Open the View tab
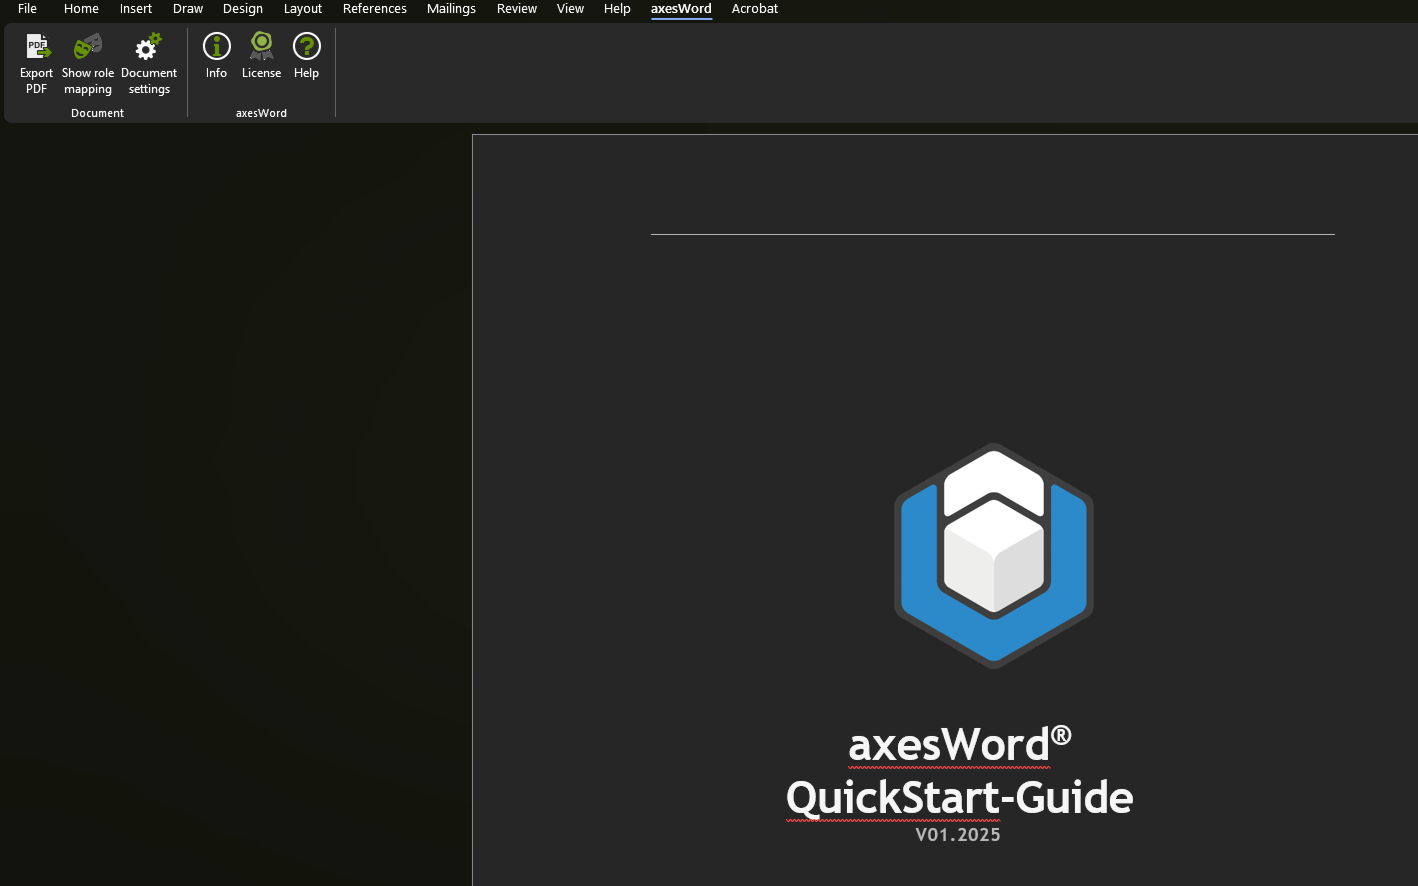 (570, 9)
